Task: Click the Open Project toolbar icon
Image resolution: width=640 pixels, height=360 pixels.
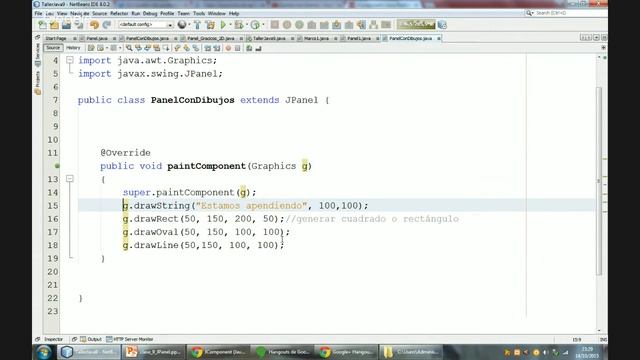Action: tap(66, 25)
